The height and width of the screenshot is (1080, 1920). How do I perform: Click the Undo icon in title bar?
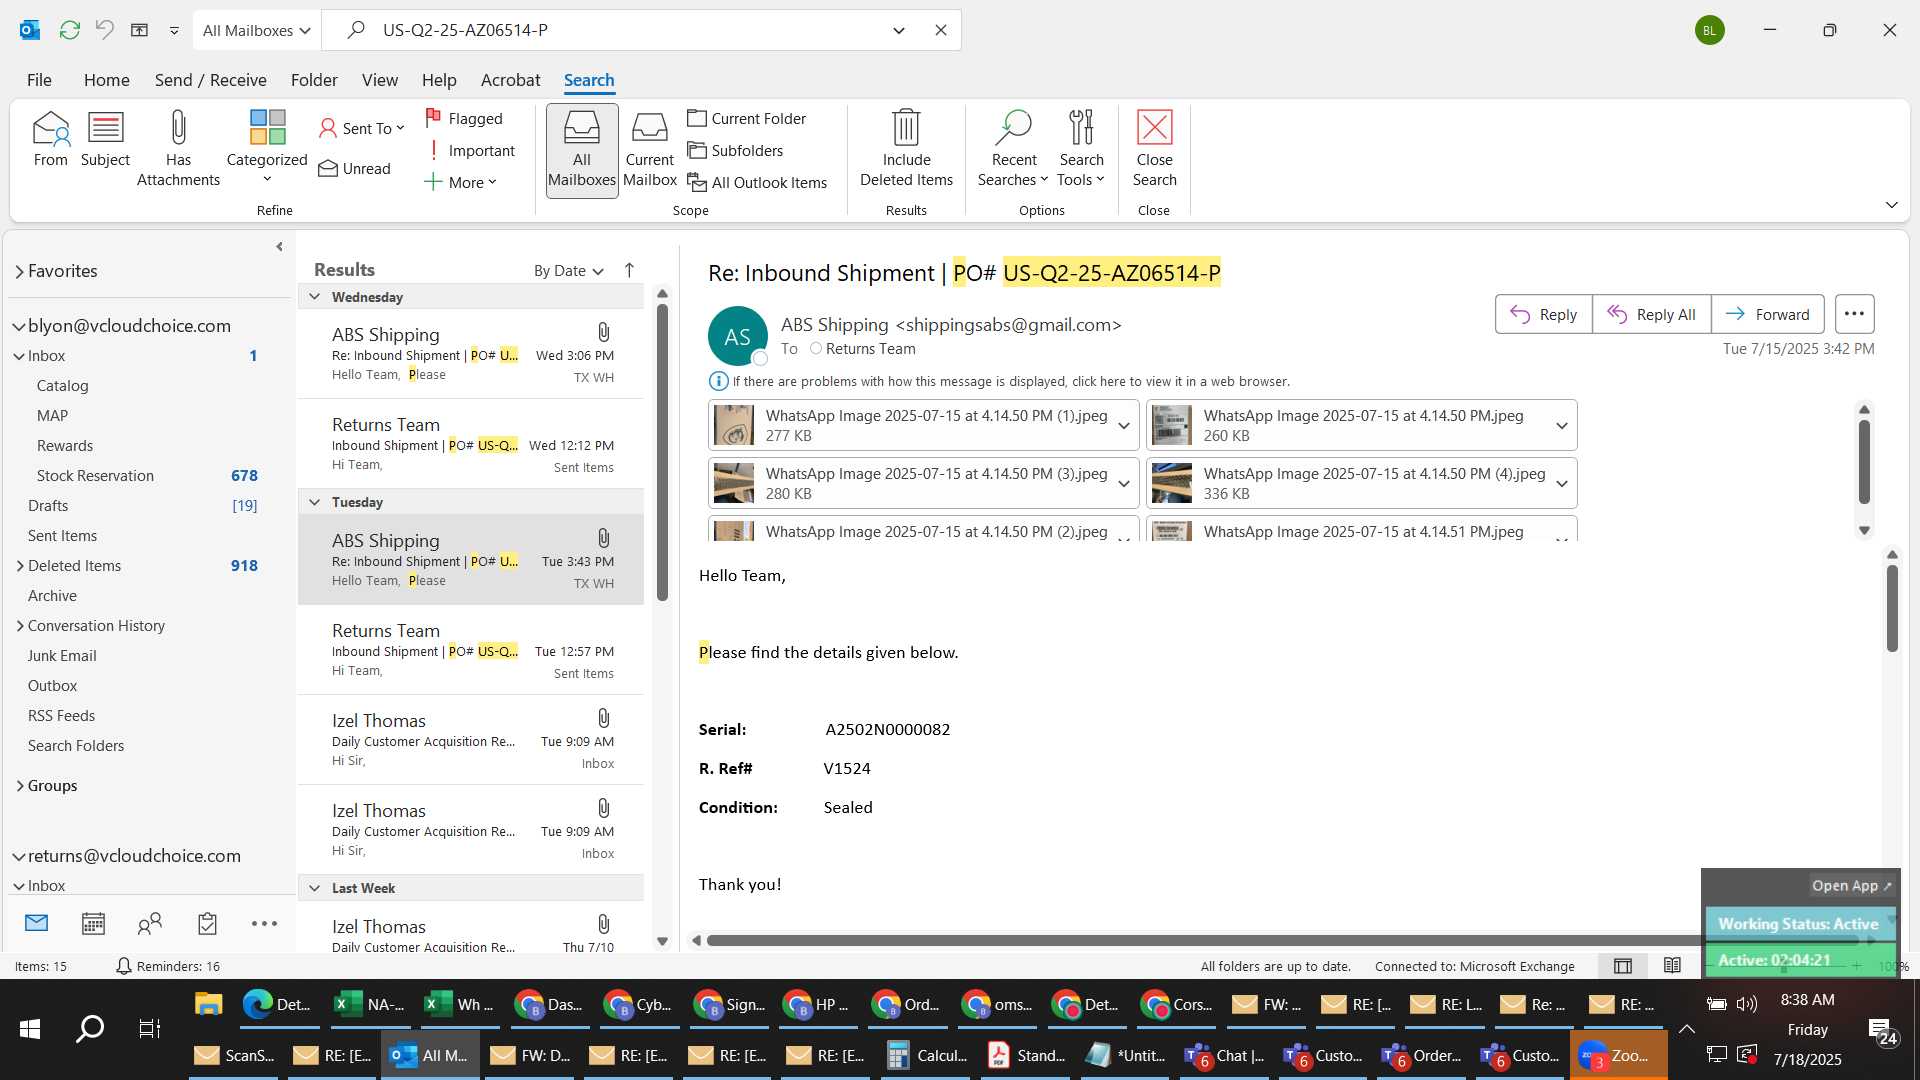click(x=104, y=30)
